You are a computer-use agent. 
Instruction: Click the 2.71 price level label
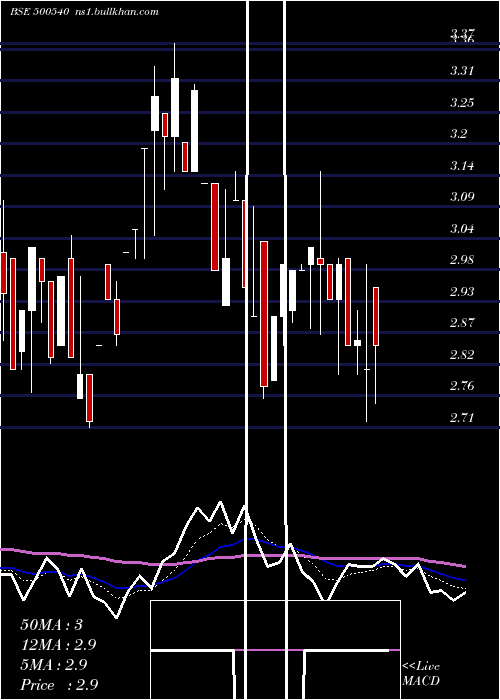click(462, 417)
